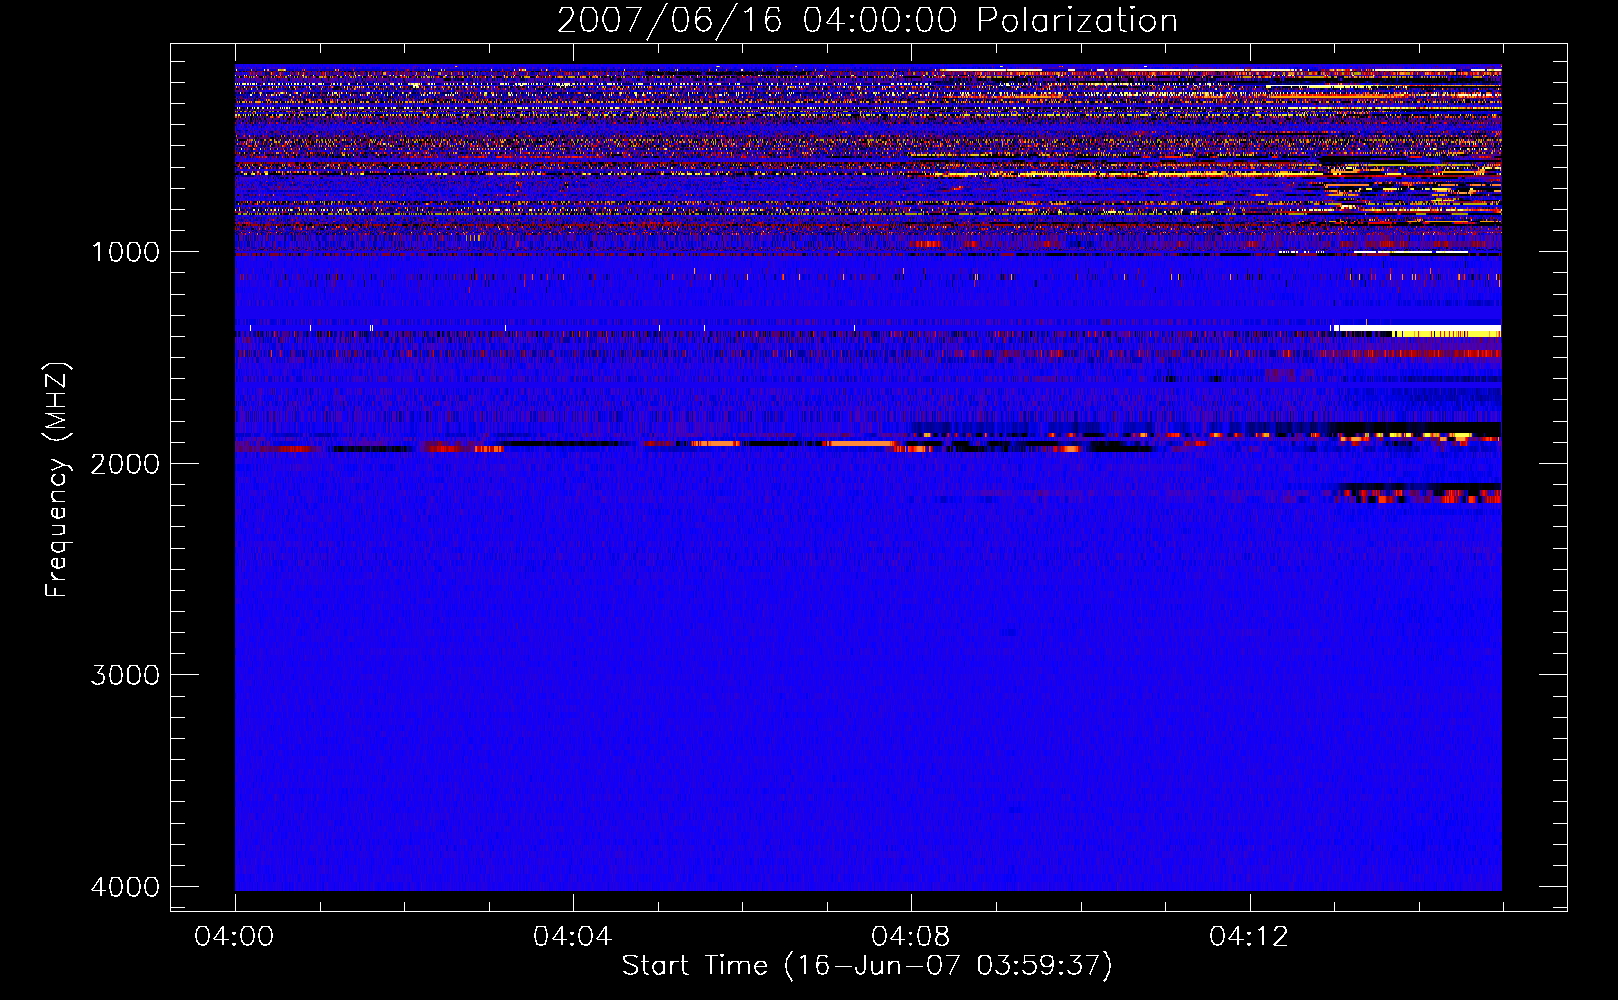Click the 04:08 time tick label
This screenshot has height=1000, width=1618.
[911, 937]
